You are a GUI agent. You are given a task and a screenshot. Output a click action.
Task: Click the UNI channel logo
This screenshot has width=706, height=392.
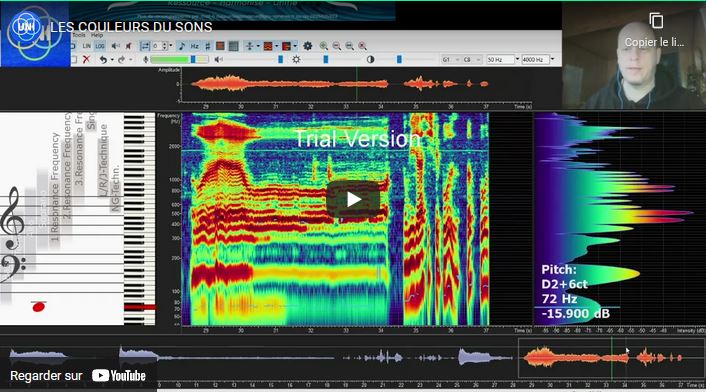pos(26,27)
